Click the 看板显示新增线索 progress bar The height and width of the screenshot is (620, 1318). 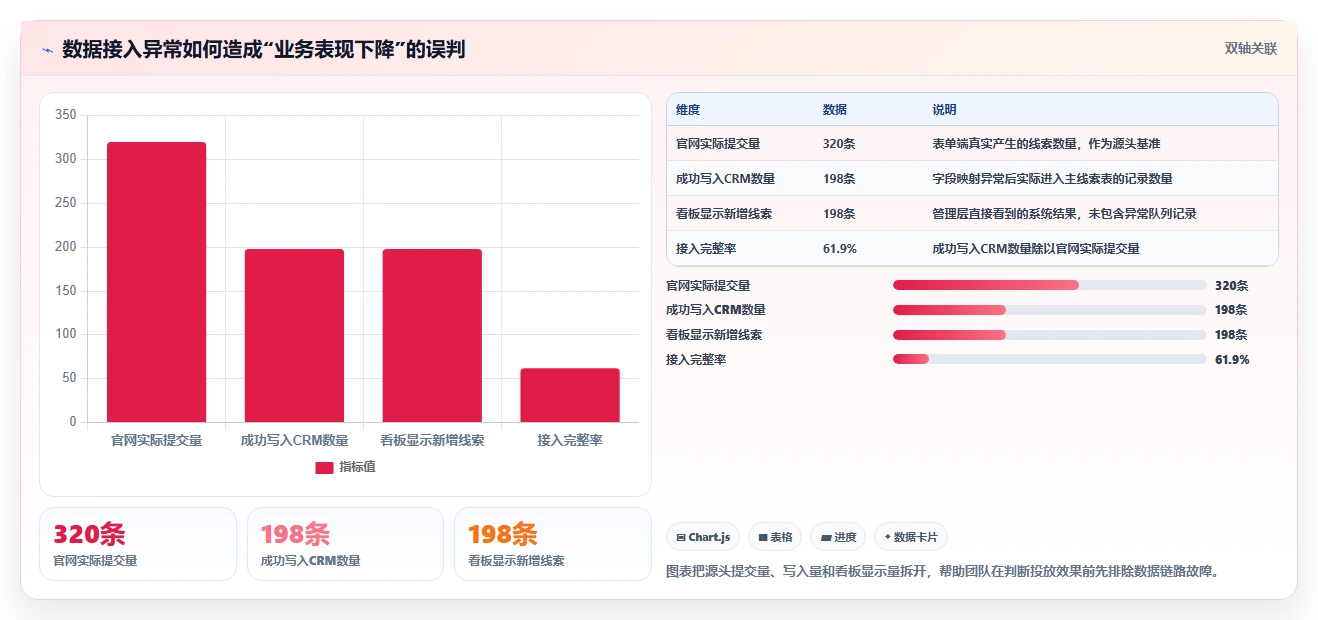1050,335
